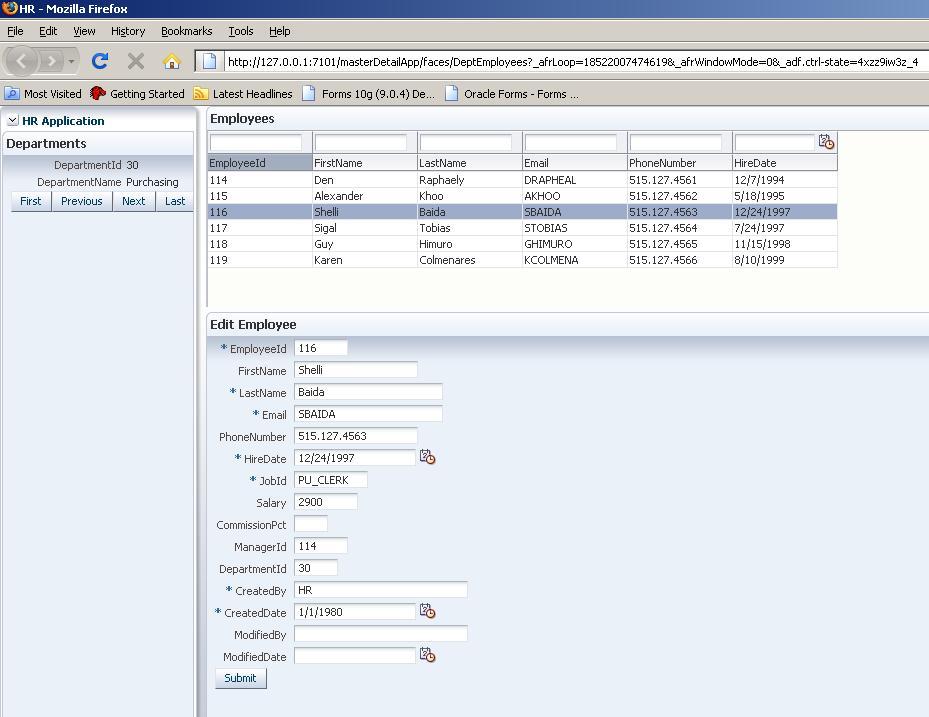Open the back/forward history dropdown arrow
This screenshot has width=929, height=717.
[71, 61]
